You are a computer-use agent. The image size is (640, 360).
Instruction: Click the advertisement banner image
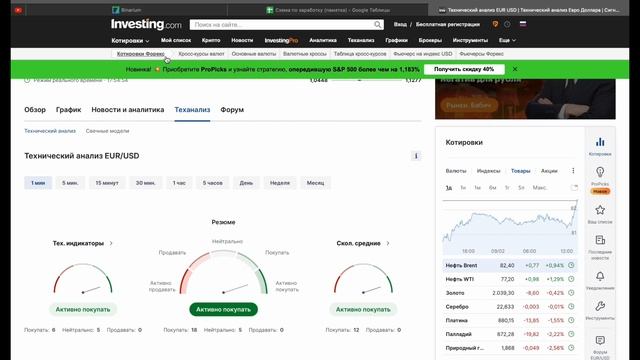click(x=525, y=99)
